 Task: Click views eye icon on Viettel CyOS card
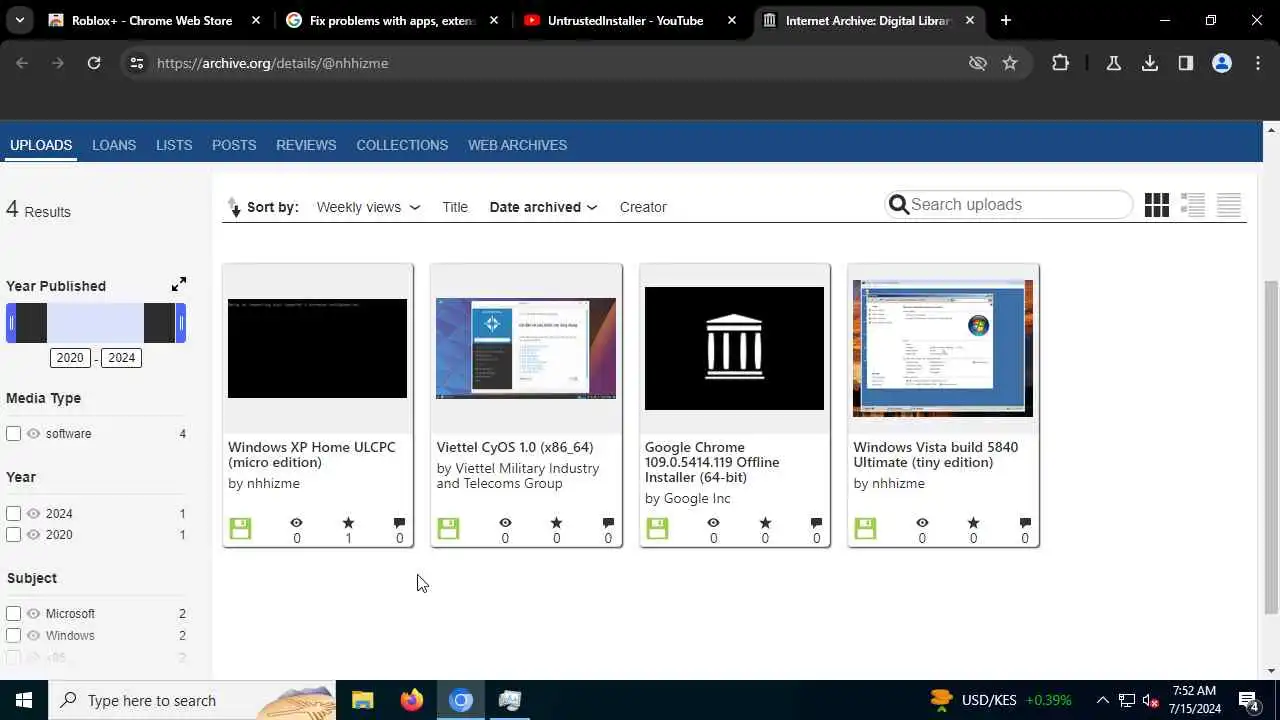tap(505, 523)
